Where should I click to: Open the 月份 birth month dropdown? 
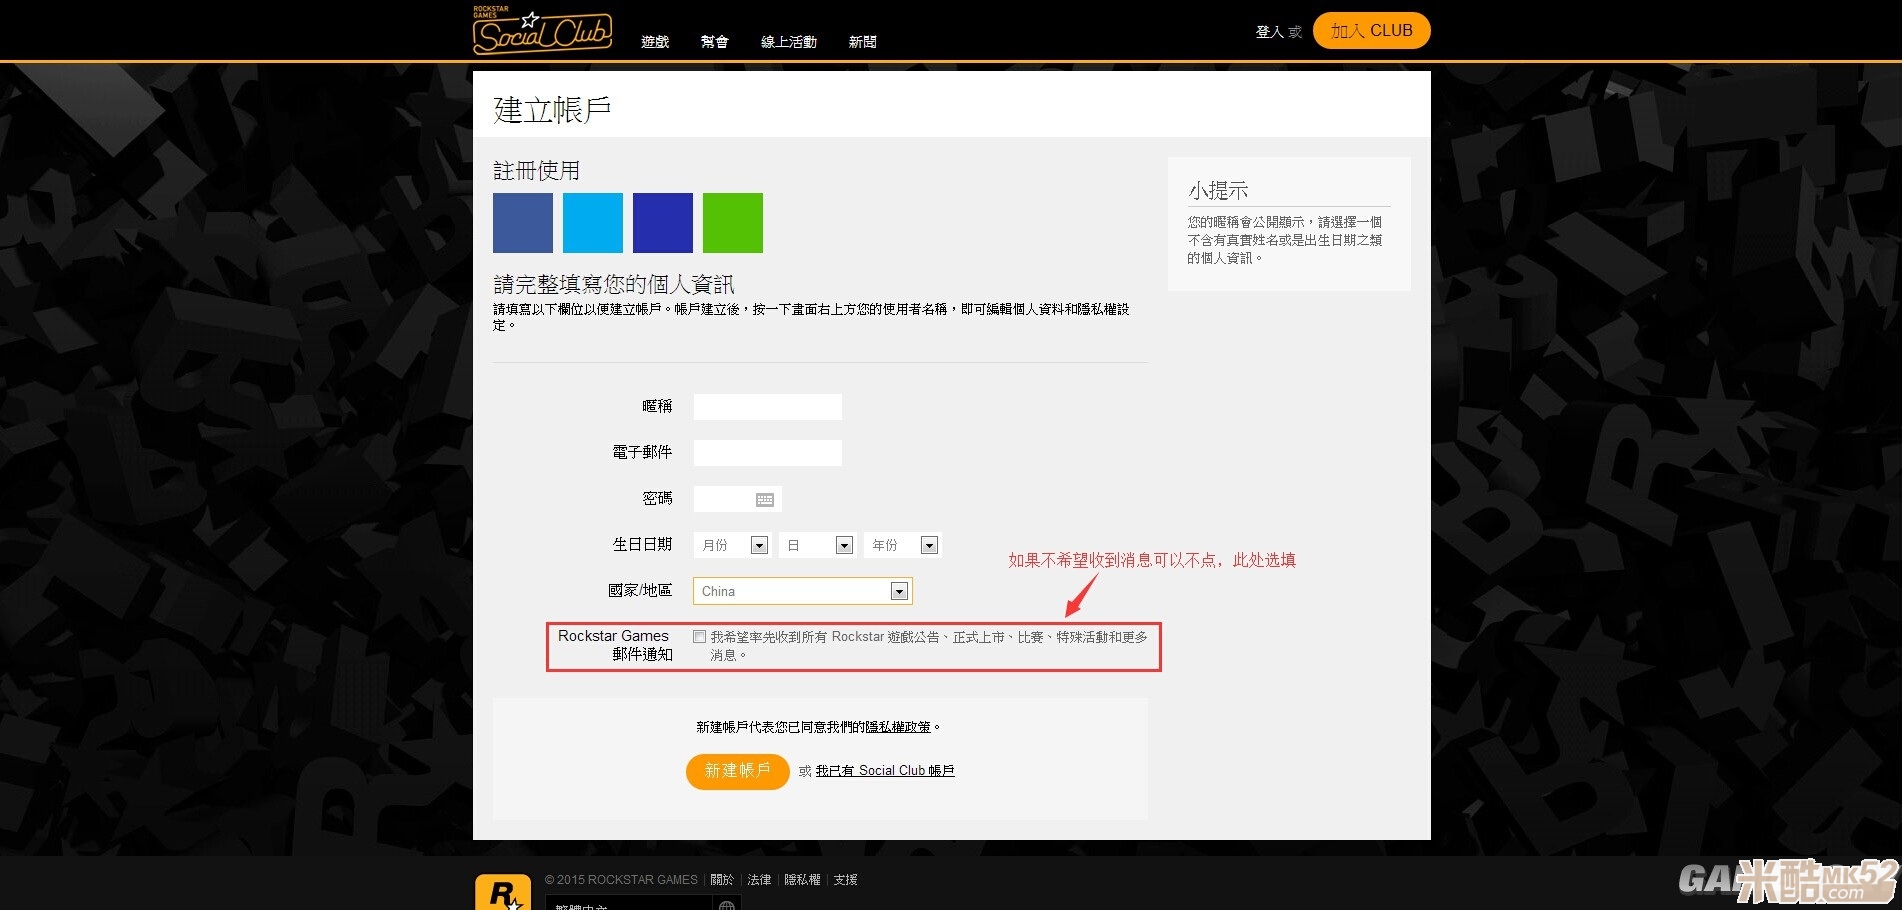pyautogui.click(x=735, y=545)
